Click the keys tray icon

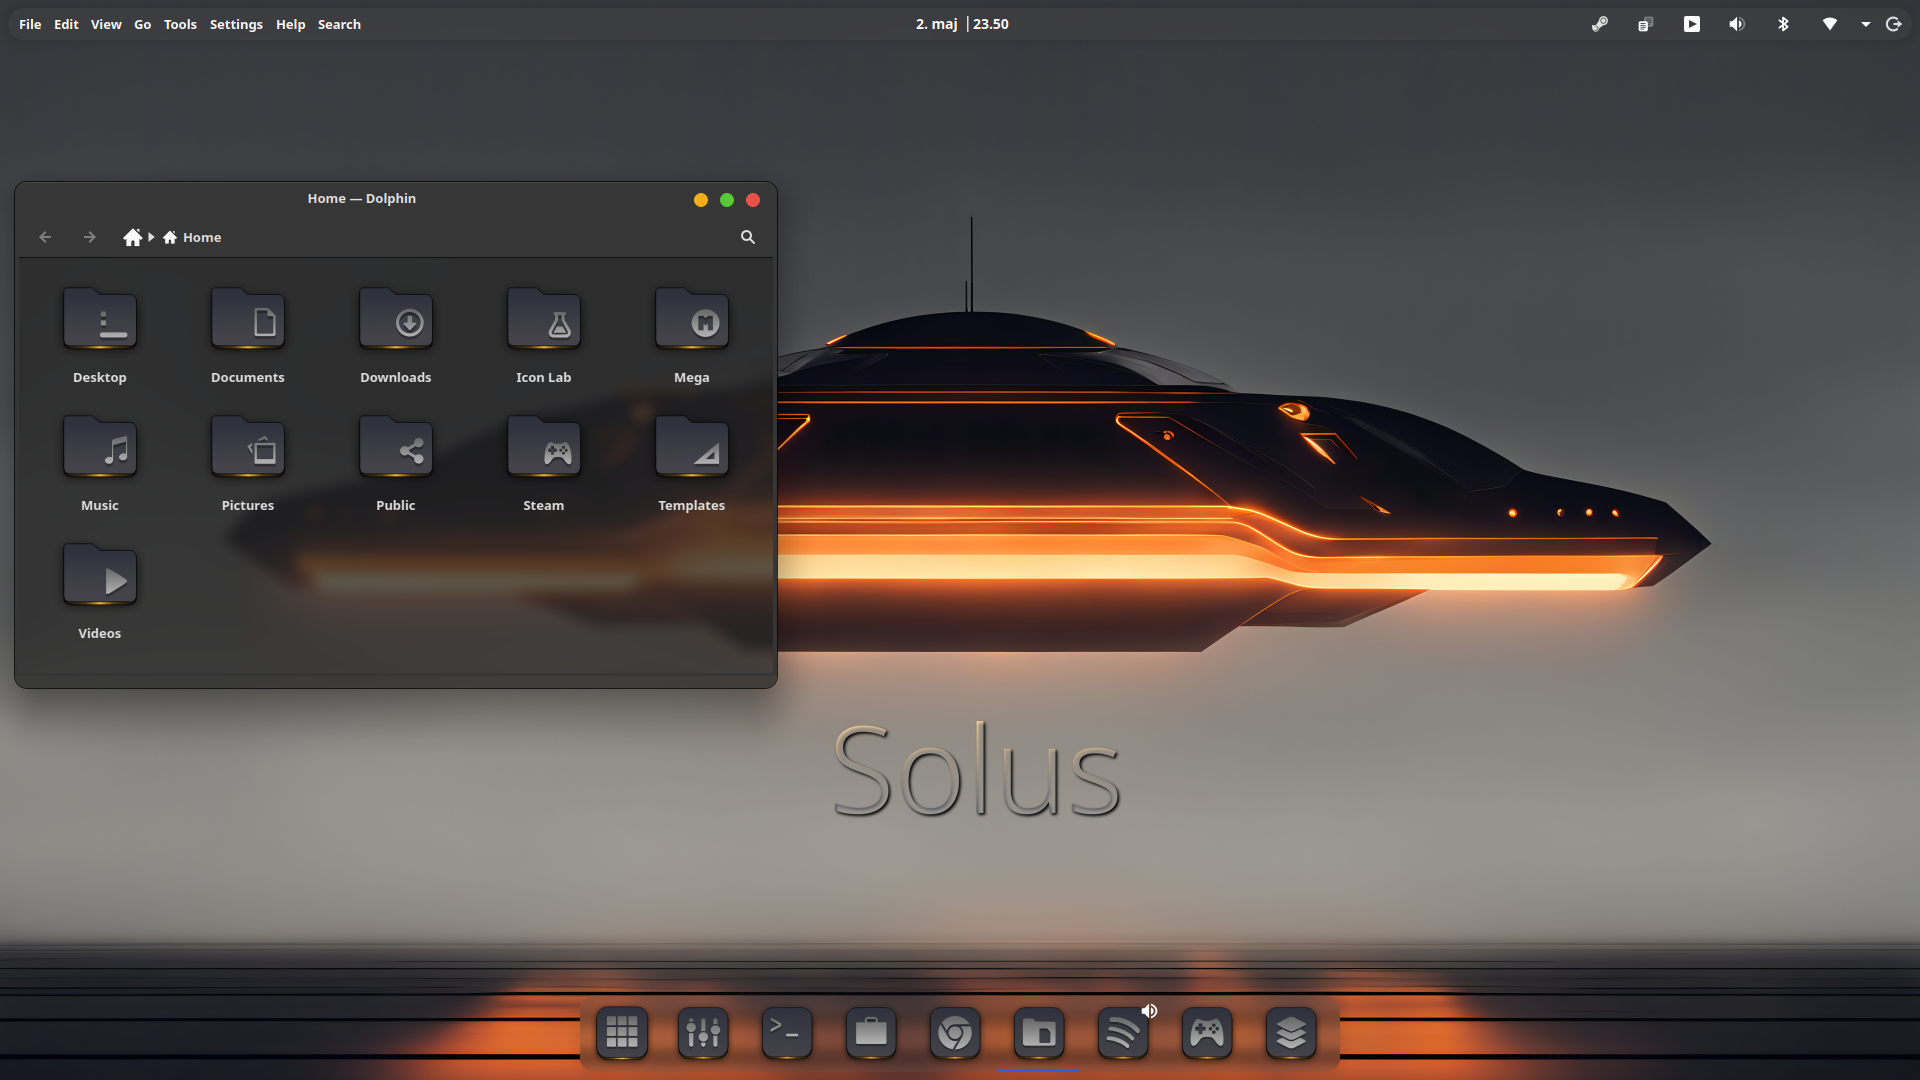1600,24
